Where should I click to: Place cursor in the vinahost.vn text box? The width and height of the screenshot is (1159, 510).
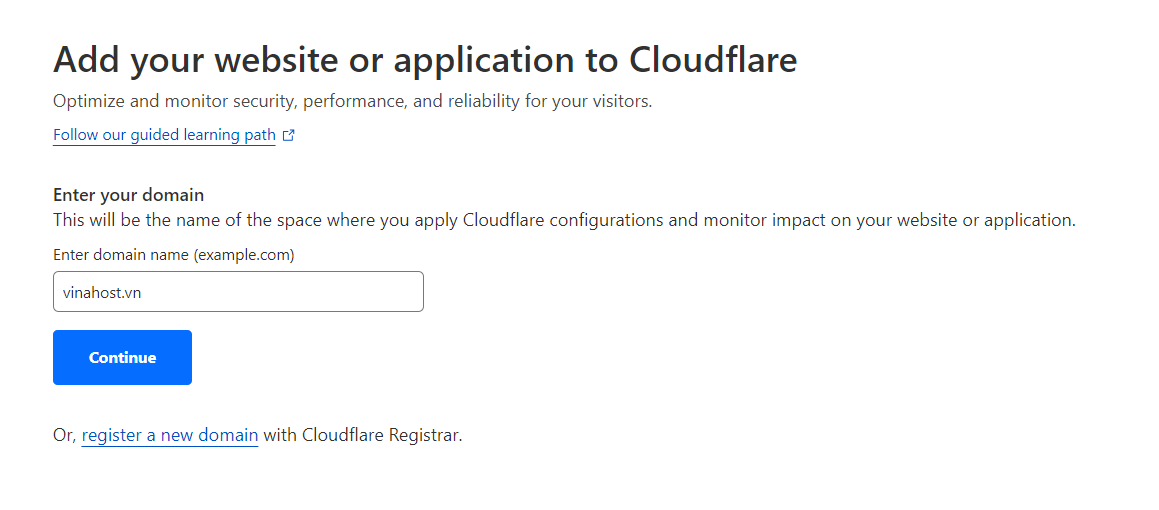pyautogui.click(x=238, y=292)
